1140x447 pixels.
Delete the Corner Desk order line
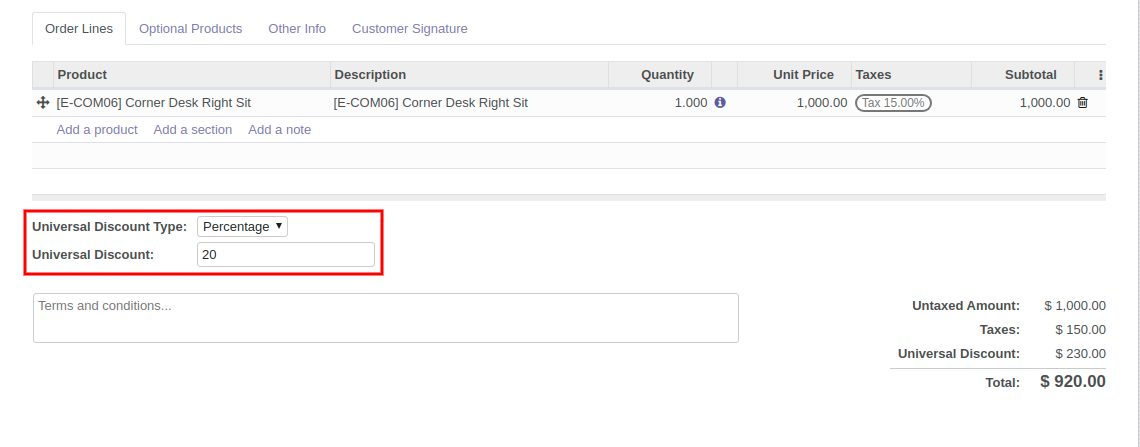1082,103
